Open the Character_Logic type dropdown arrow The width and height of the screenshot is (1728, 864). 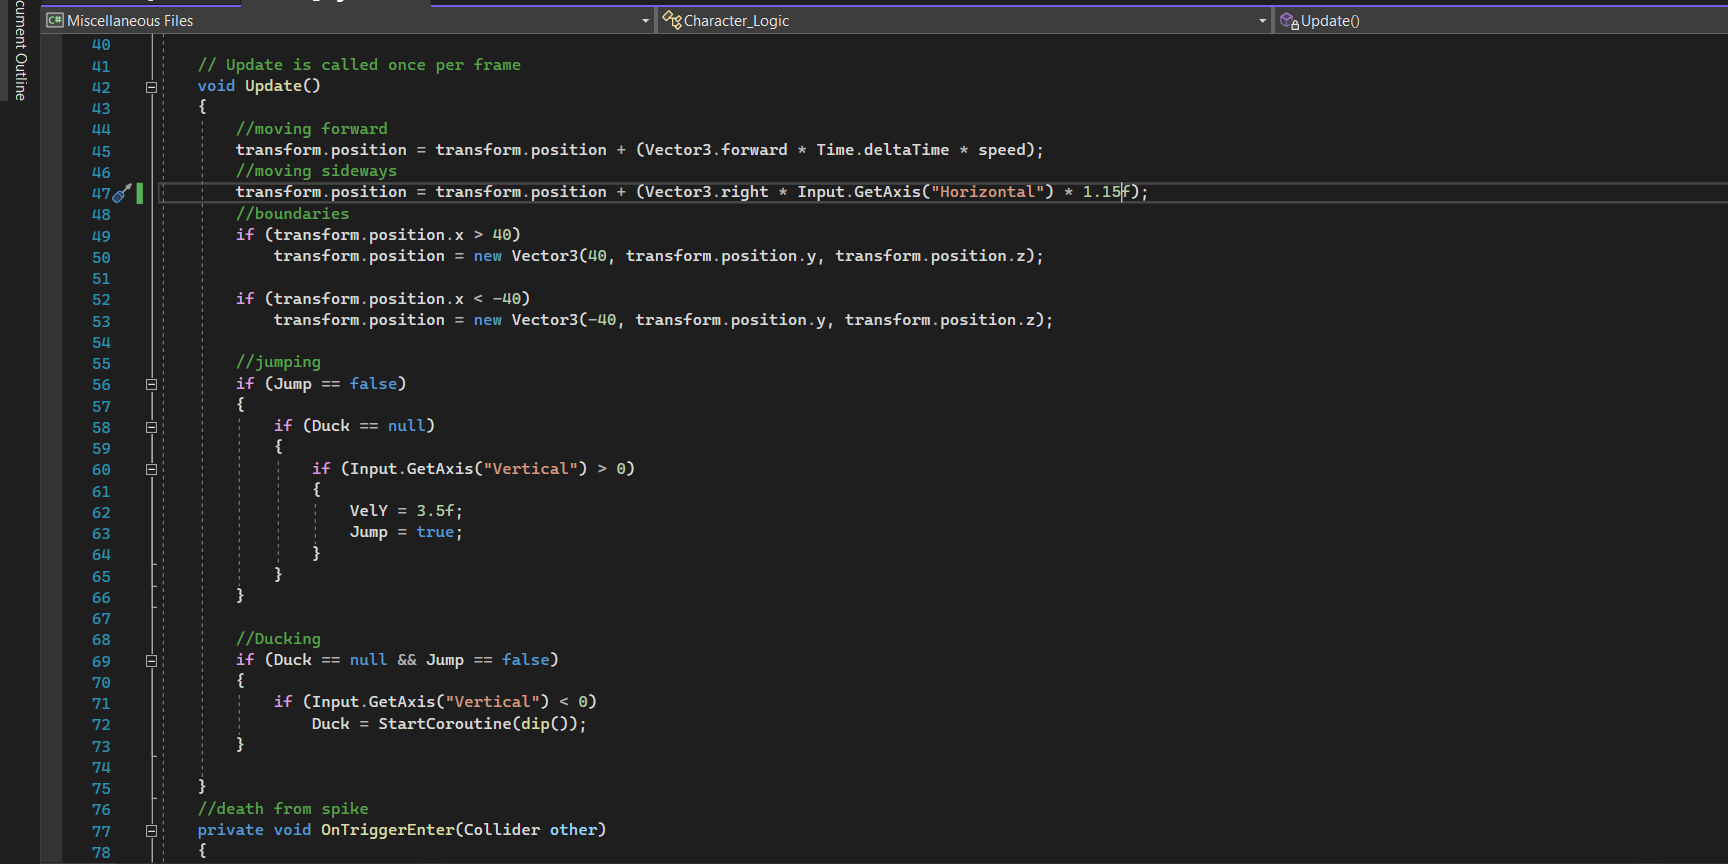coord(1262,21)
